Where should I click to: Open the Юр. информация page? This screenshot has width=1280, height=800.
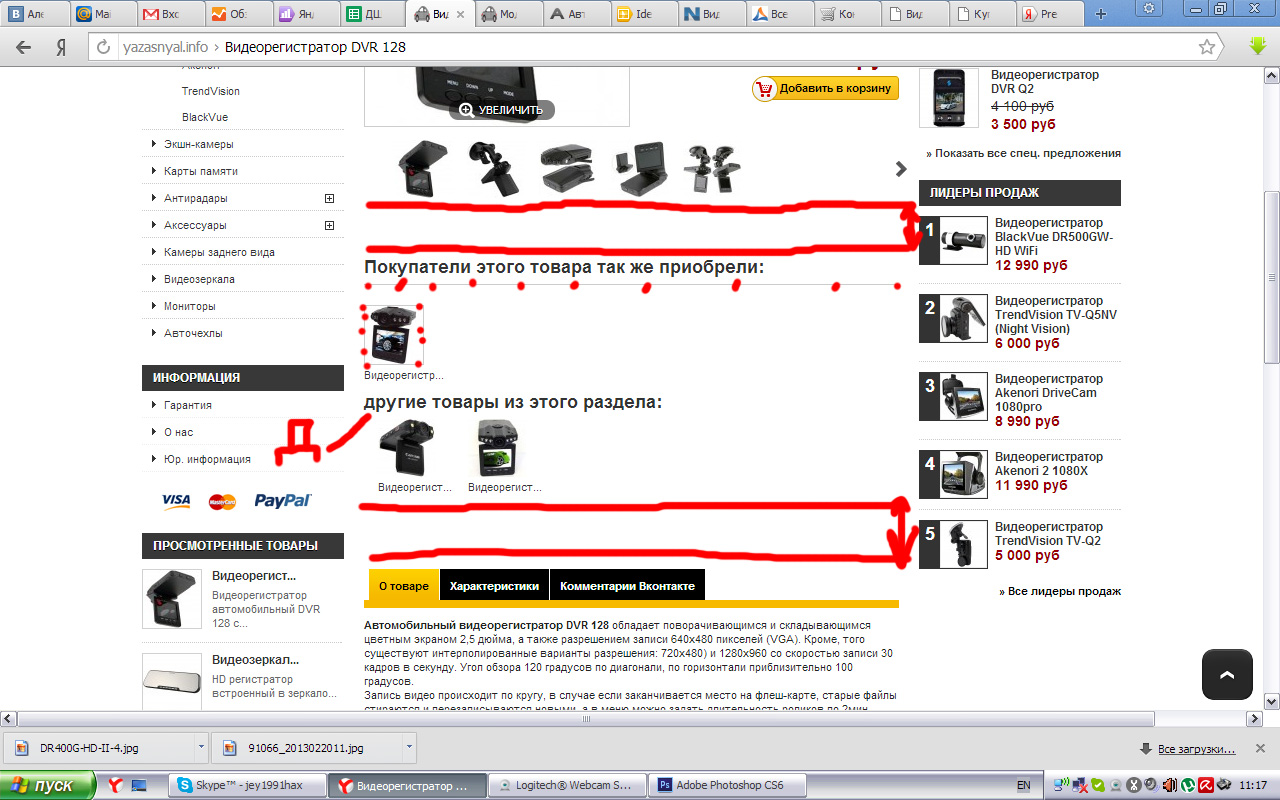207,459
